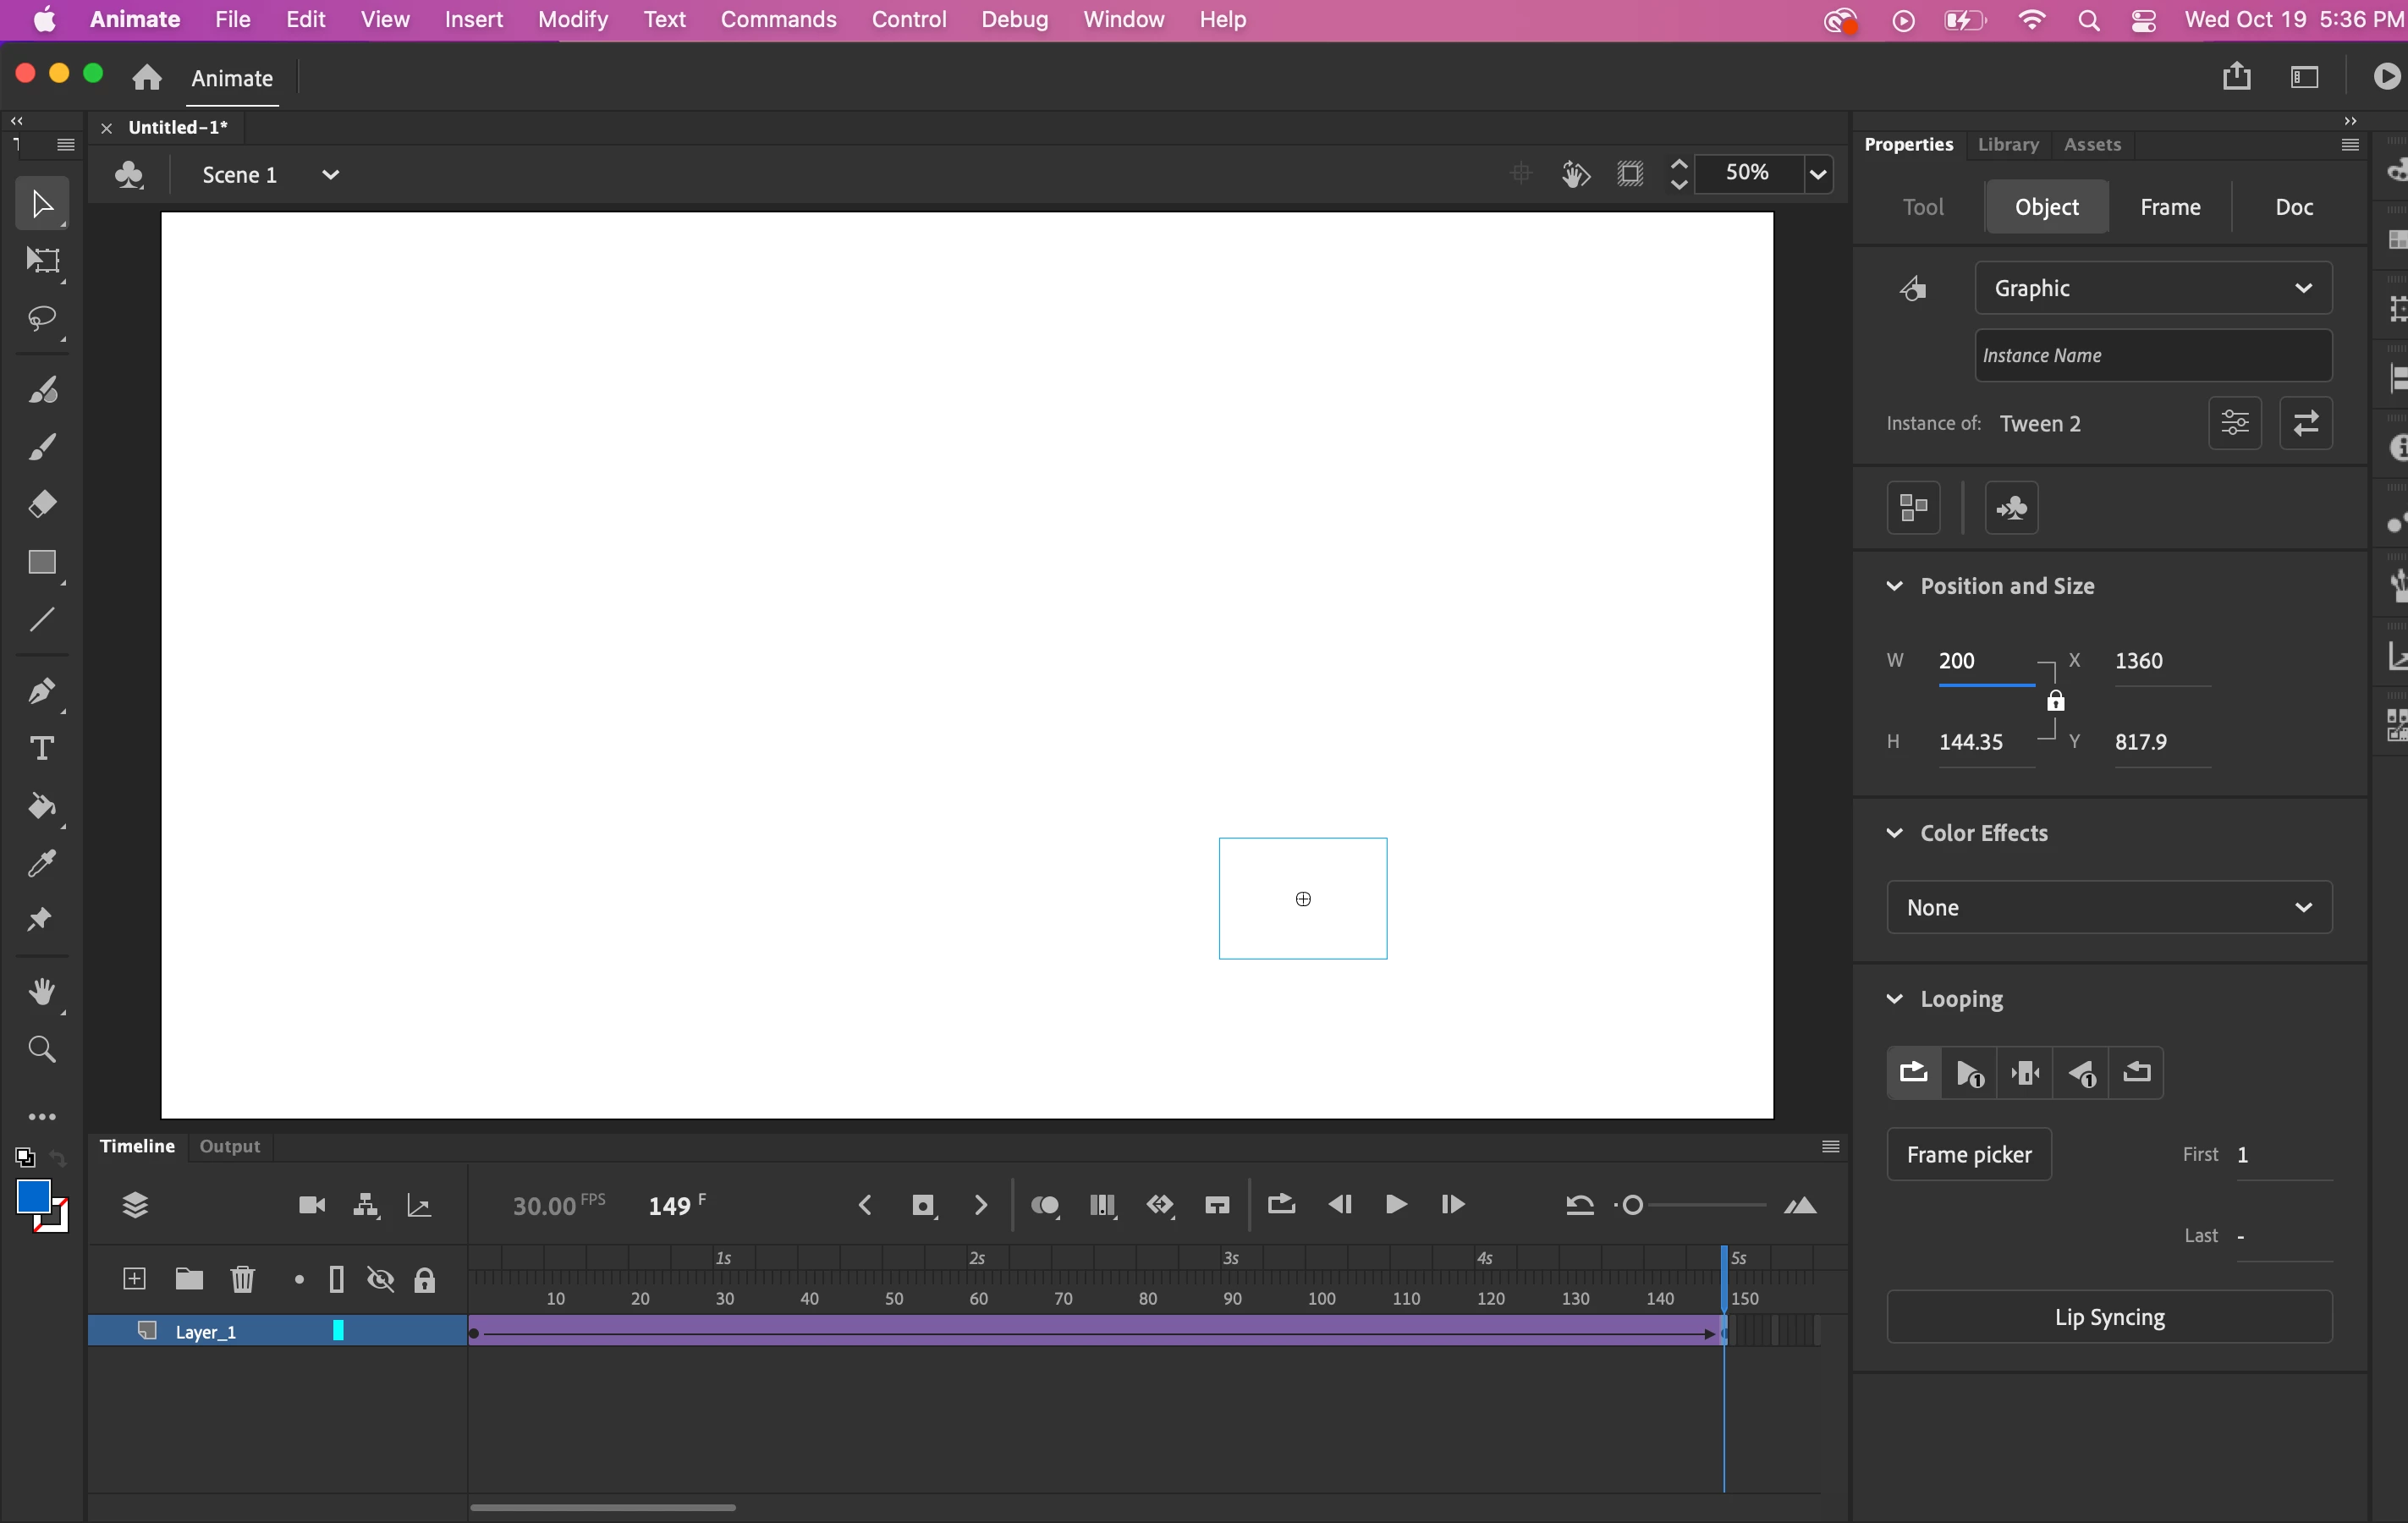Select the Free Transform tool
Viewport: 2408px width, 1523px height.
[42, 261]
